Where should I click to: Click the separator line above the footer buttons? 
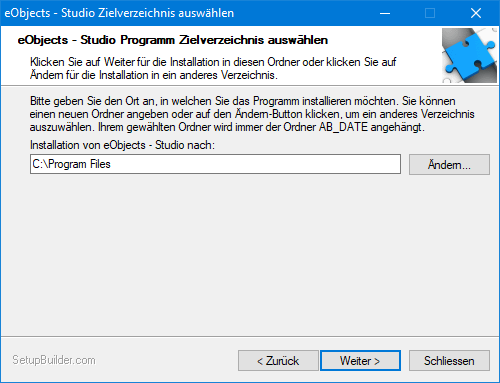point(250,336)
